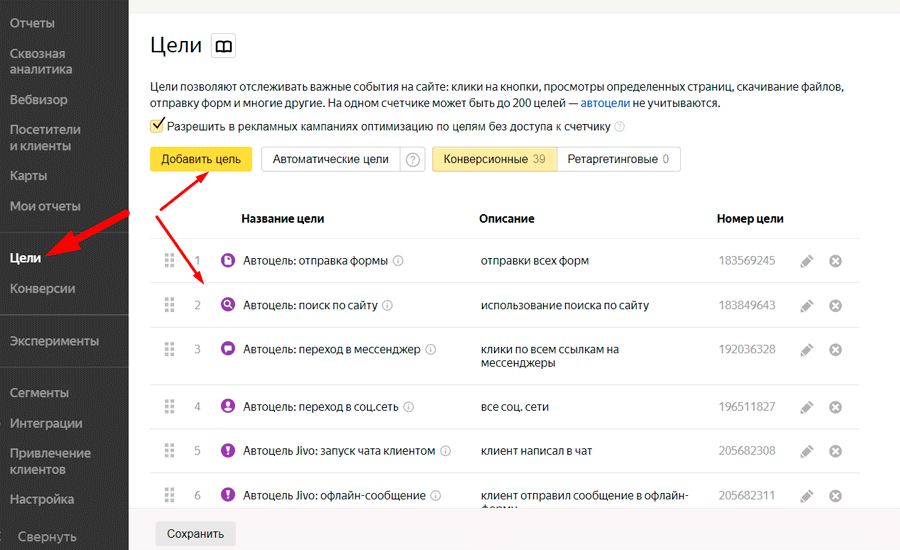Click info icon next to Автоцель: поиск по сайту

(x=387, y=305)
